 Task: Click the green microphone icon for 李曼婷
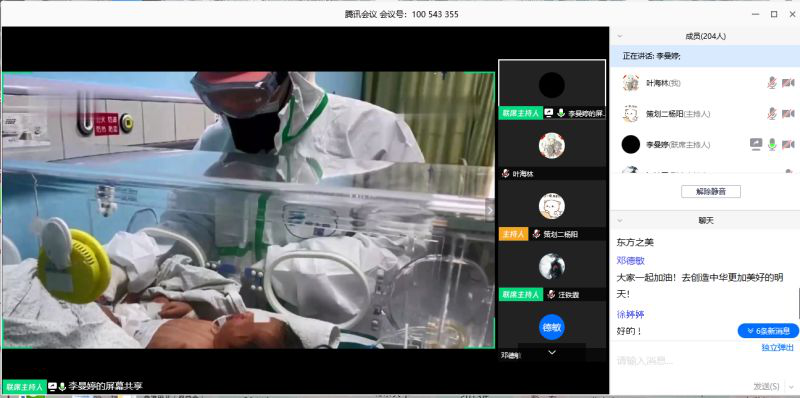click(772, 144)
